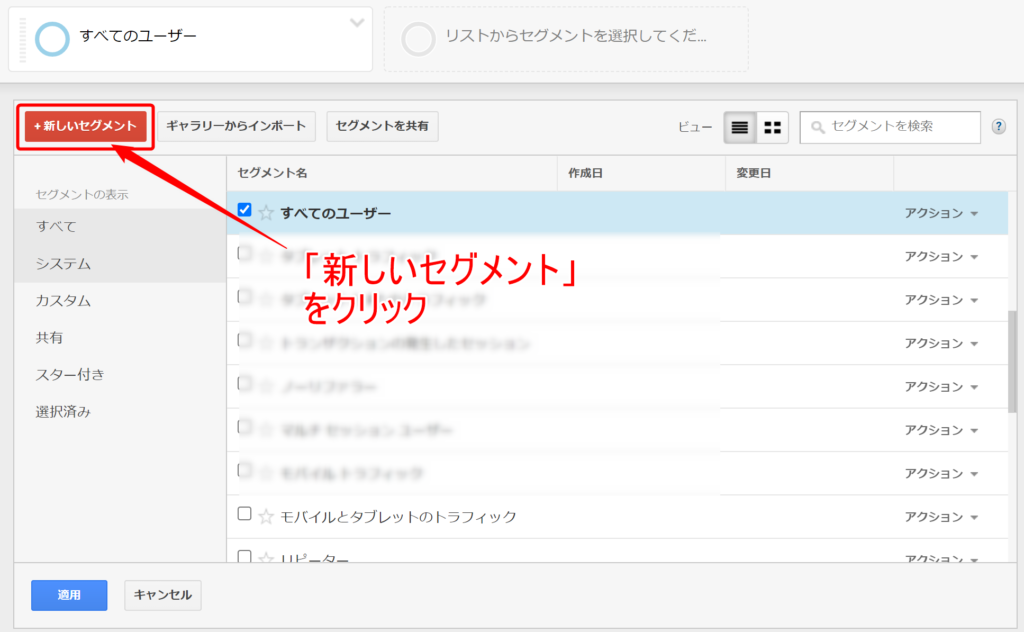
Task: Select スター付き in the segment sidebar
Action: click(70, 375)
